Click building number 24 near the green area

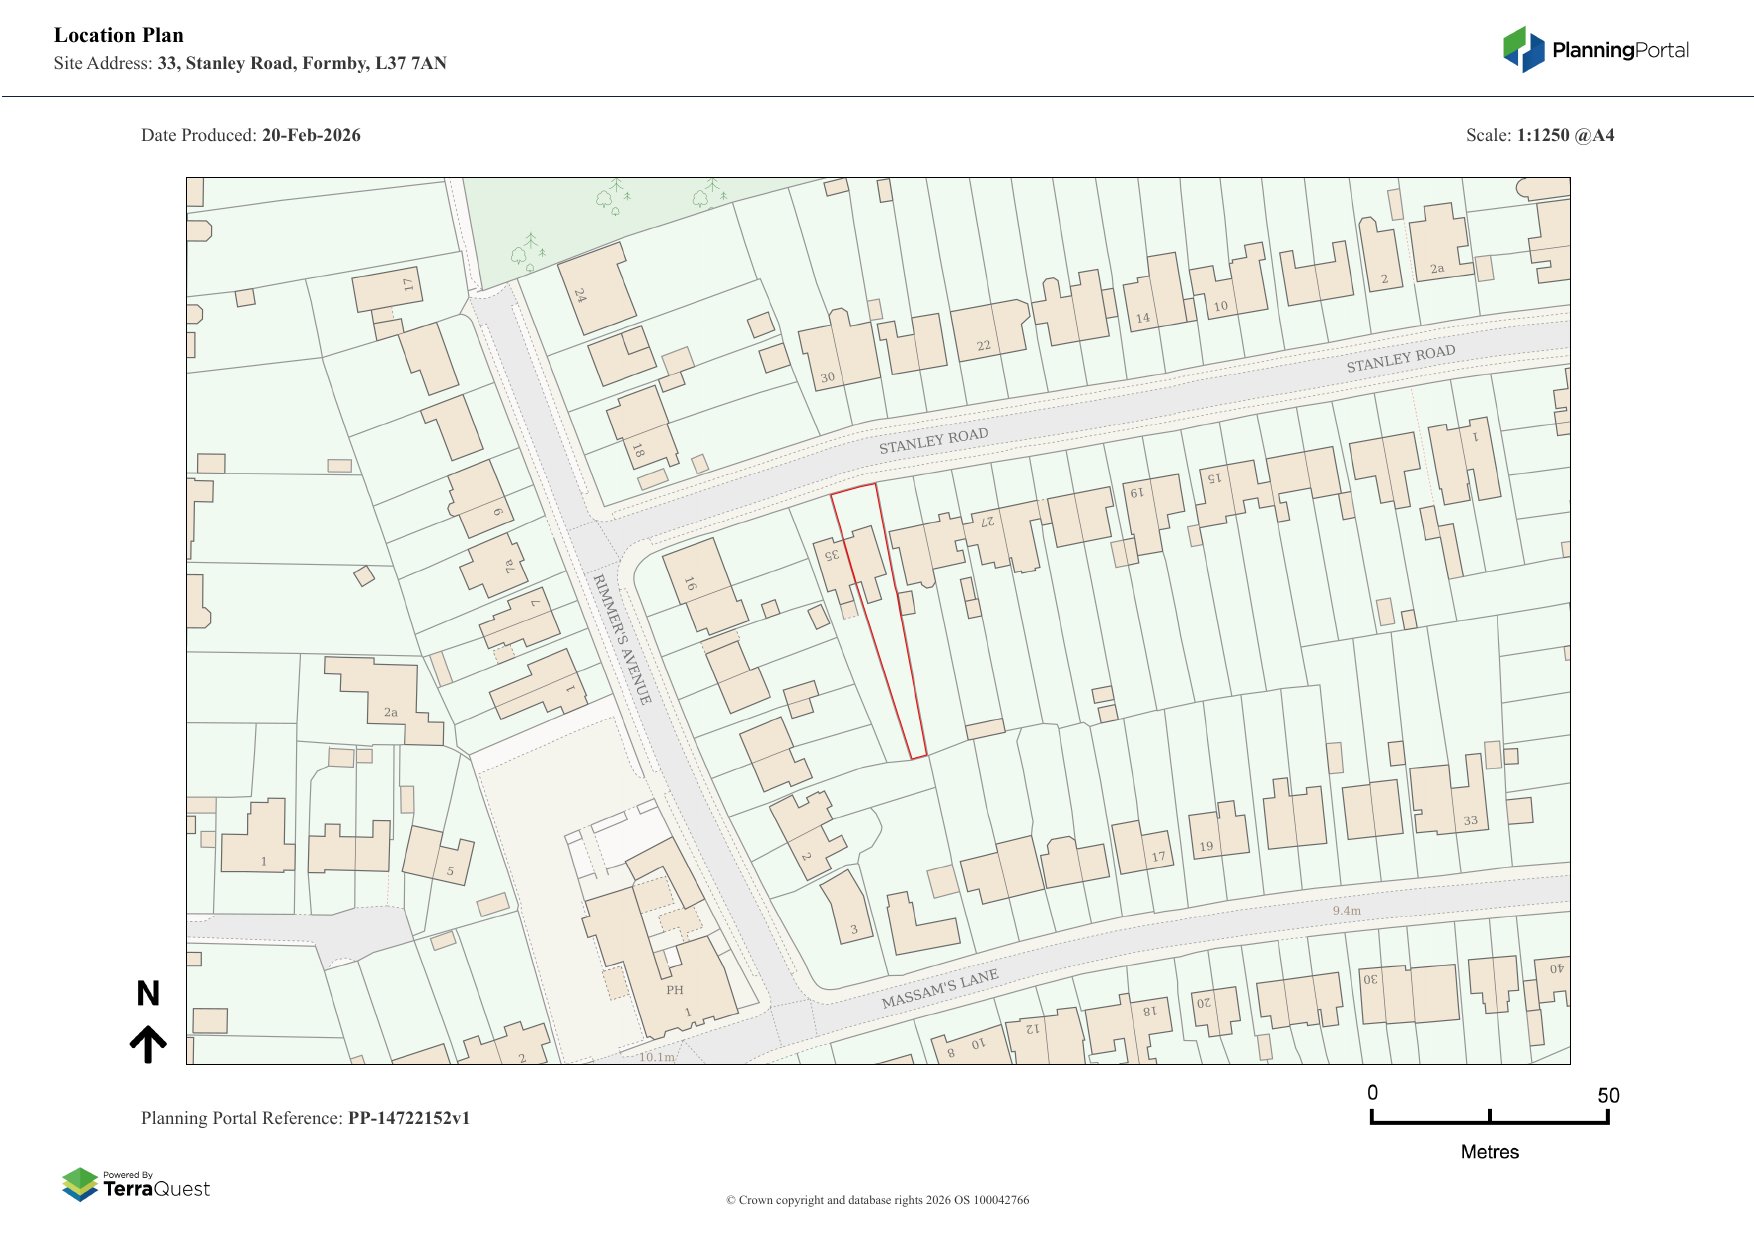click(580, 295)
